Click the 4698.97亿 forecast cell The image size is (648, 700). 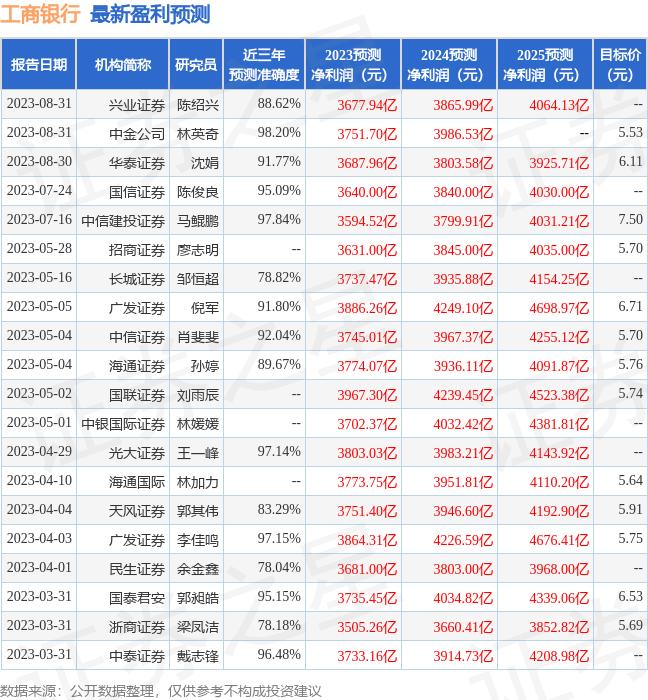(559, 308)
